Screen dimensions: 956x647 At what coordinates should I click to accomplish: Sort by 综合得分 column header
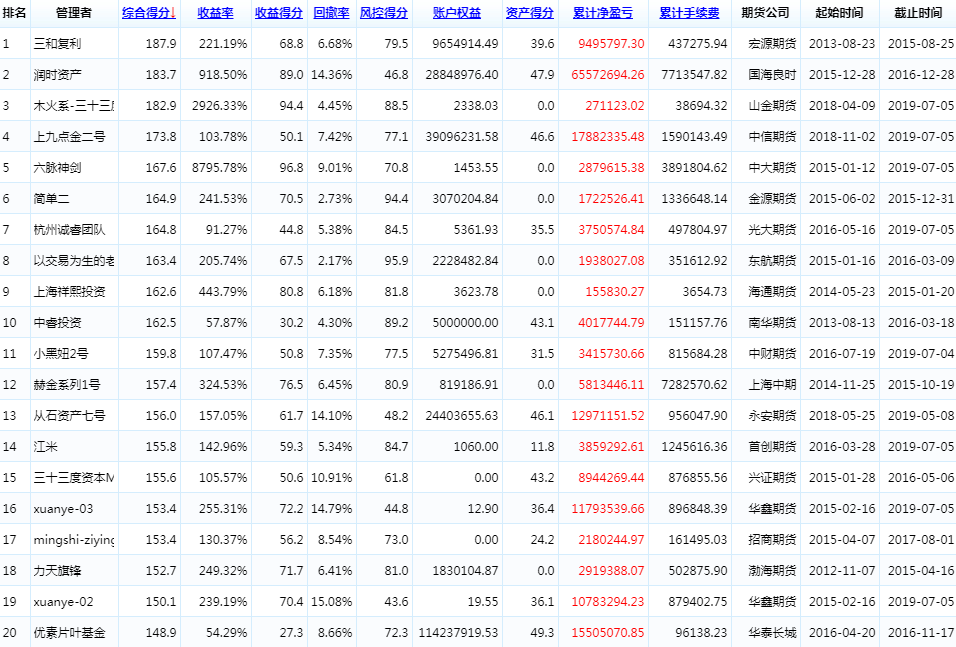coord(149,13)
